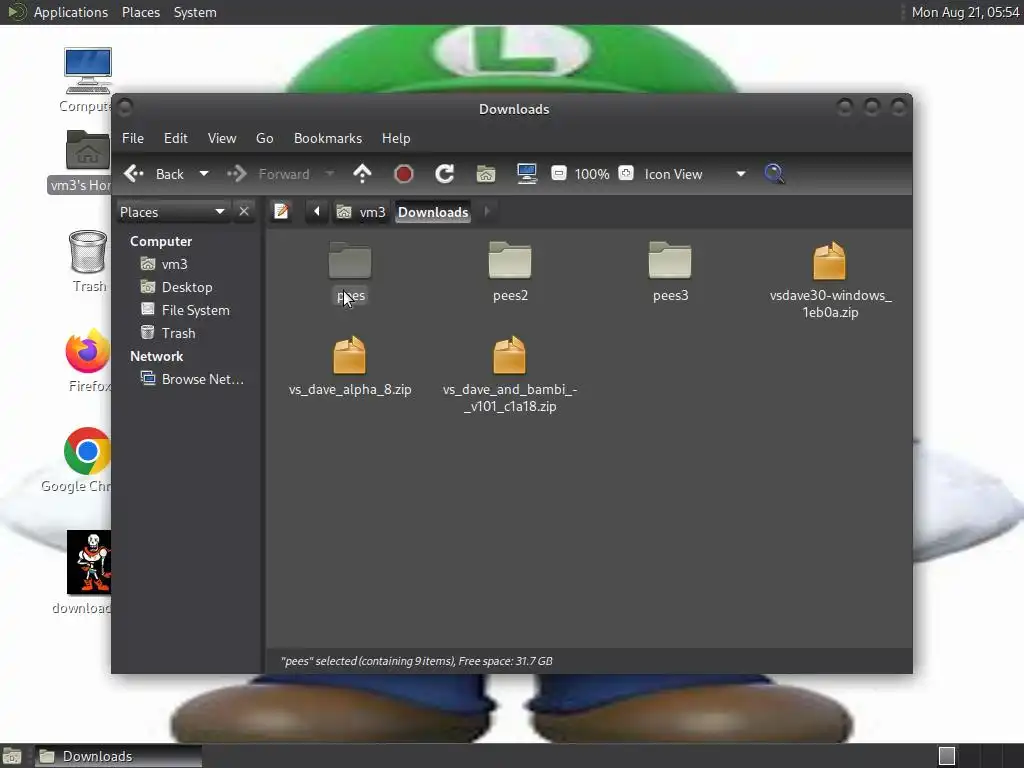Open the Home folder toolbar icon
This screenshot has width=1024, height=768.
tap(485, 174)
